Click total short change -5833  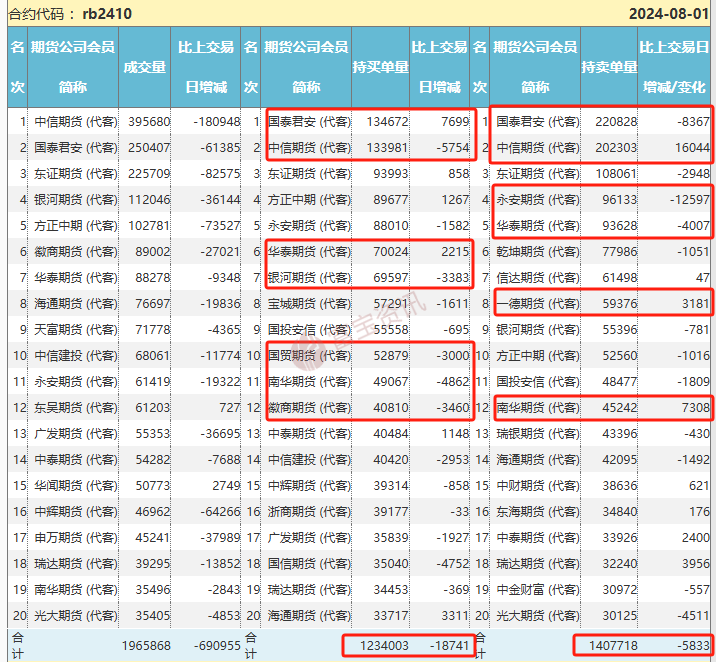[693, 646]
